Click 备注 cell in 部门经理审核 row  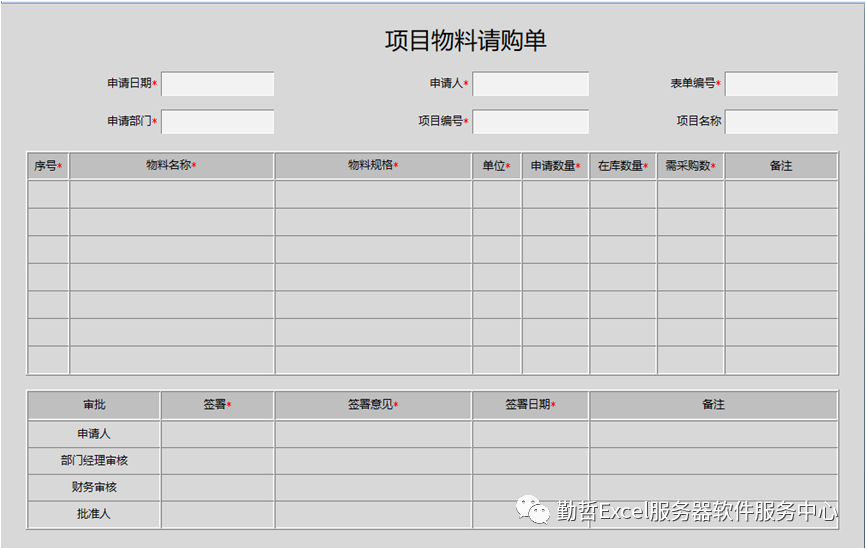pyautogui.click(x=714, y=461)
